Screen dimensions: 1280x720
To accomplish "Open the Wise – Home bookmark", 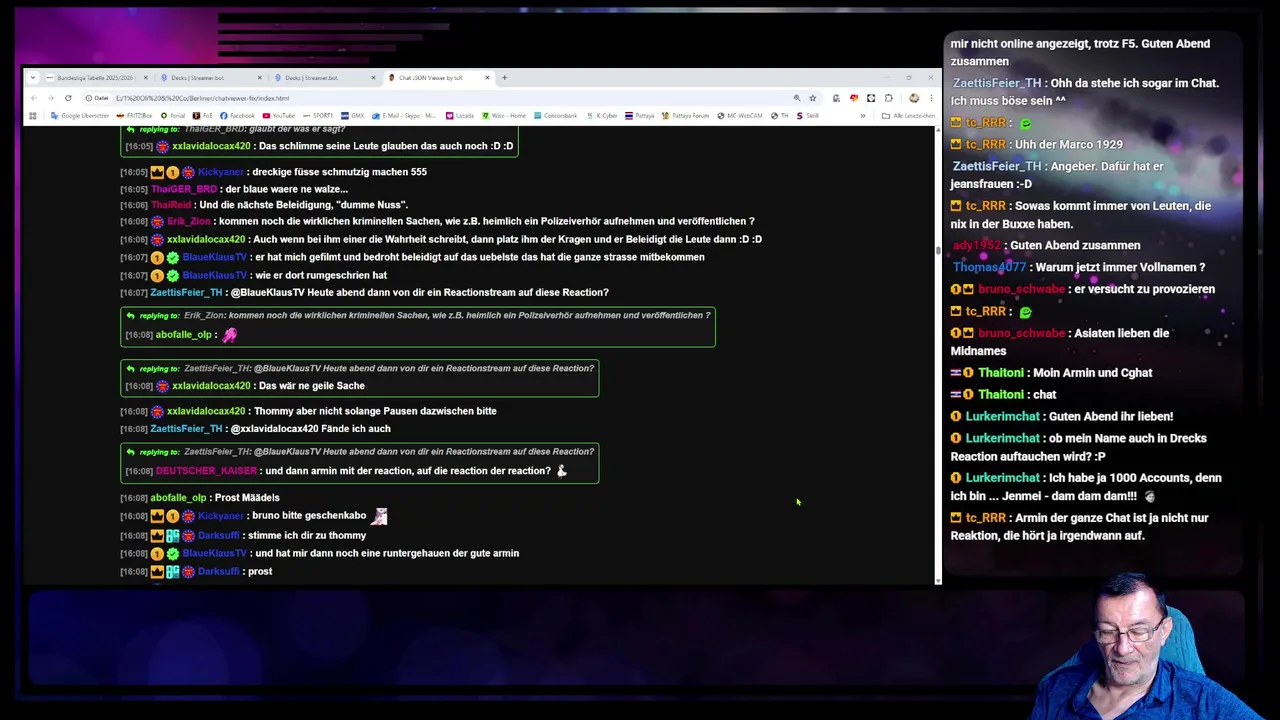I will [504, 116].
